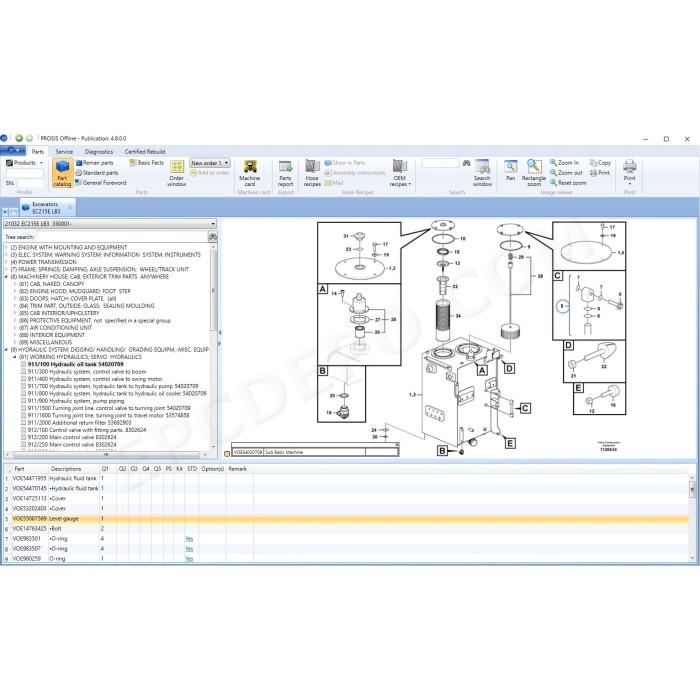This screenshot has width=700, height=700.
Task: Click Yes link in VOE983501 row
Action: (189, 539)
